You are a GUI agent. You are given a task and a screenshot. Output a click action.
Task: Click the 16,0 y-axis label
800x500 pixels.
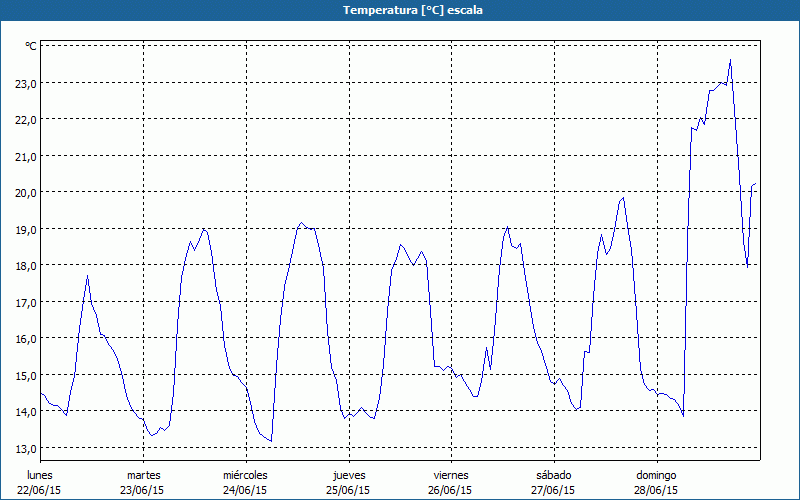point(26,339)
